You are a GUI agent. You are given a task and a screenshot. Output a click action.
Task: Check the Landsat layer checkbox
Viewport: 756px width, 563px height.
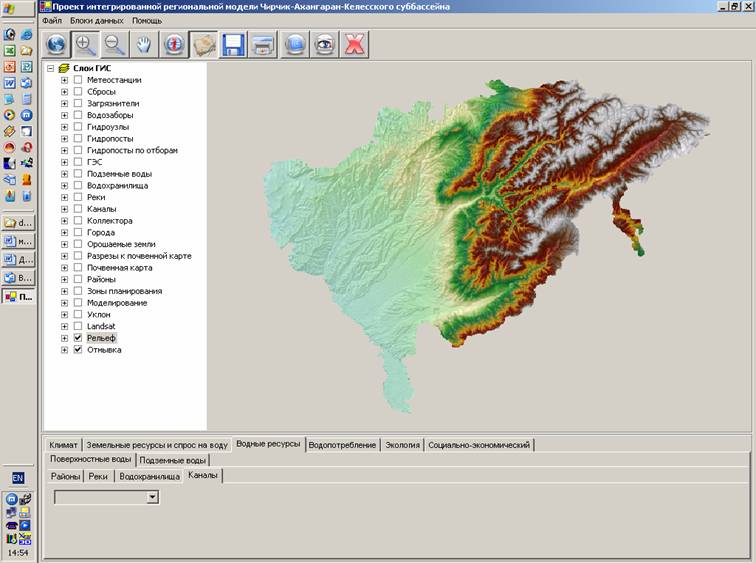[78, 326]
